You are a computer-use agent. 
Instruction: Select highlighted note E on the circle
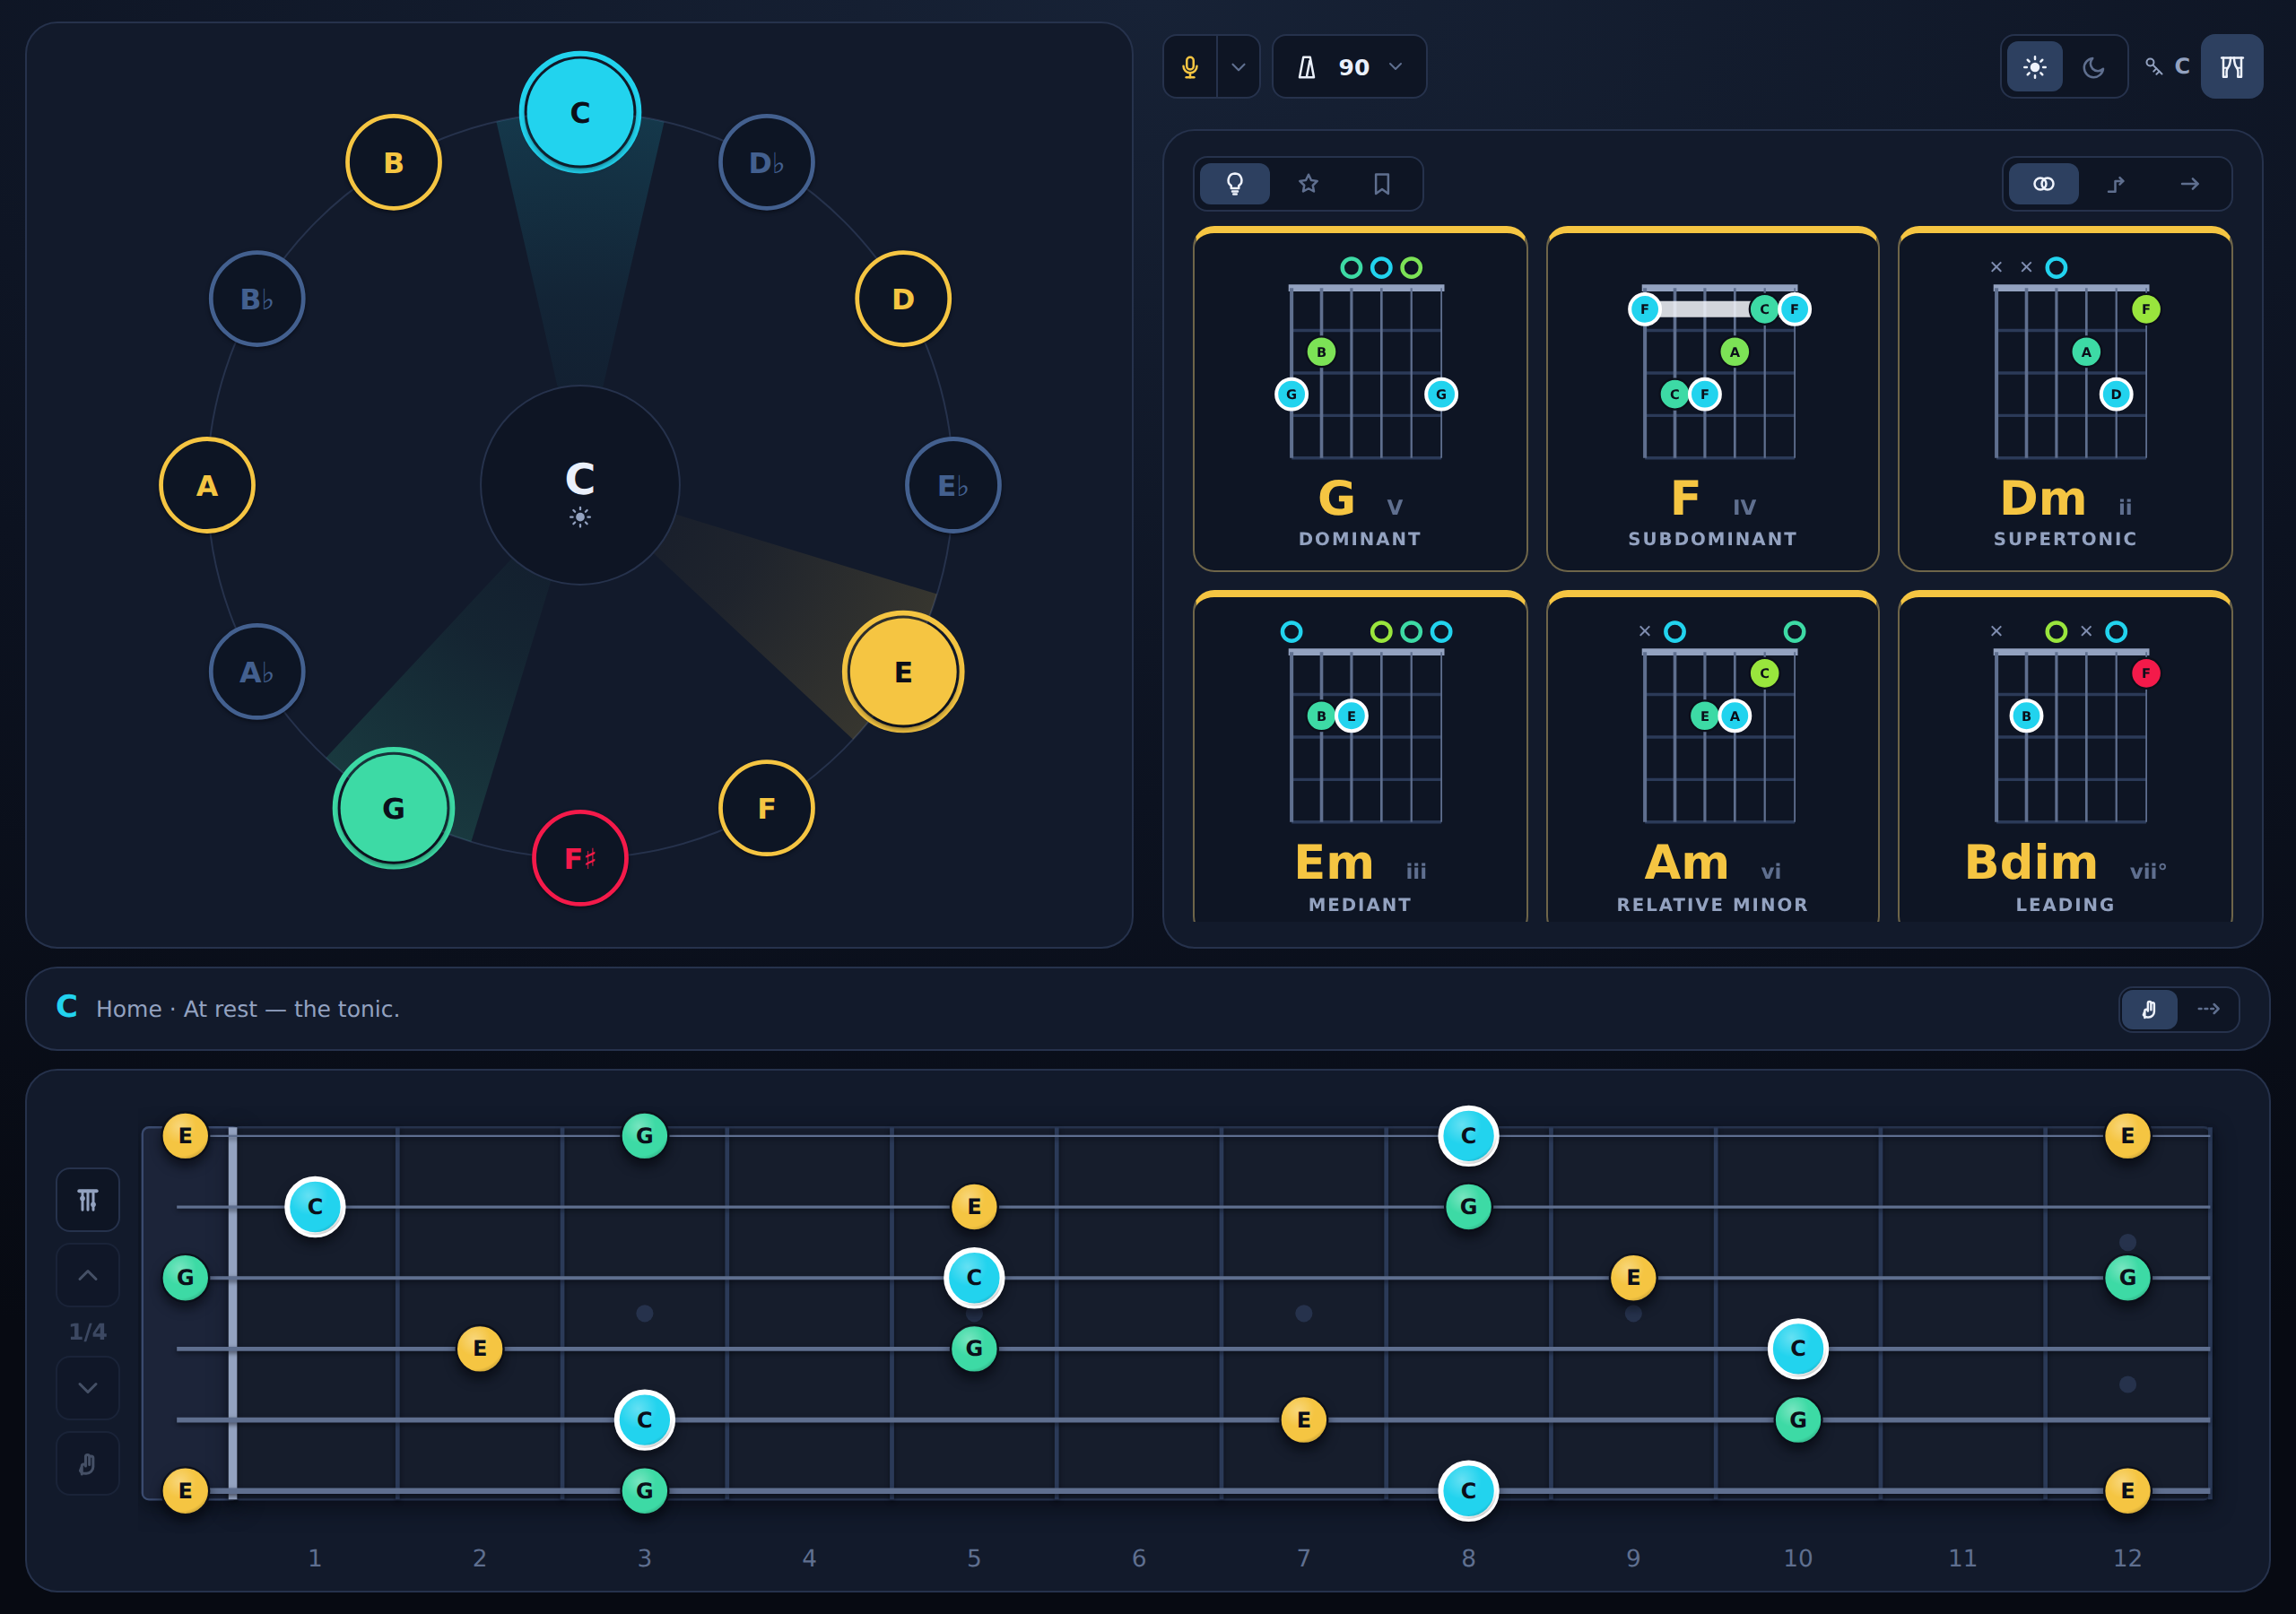click(x=903, y=672)
